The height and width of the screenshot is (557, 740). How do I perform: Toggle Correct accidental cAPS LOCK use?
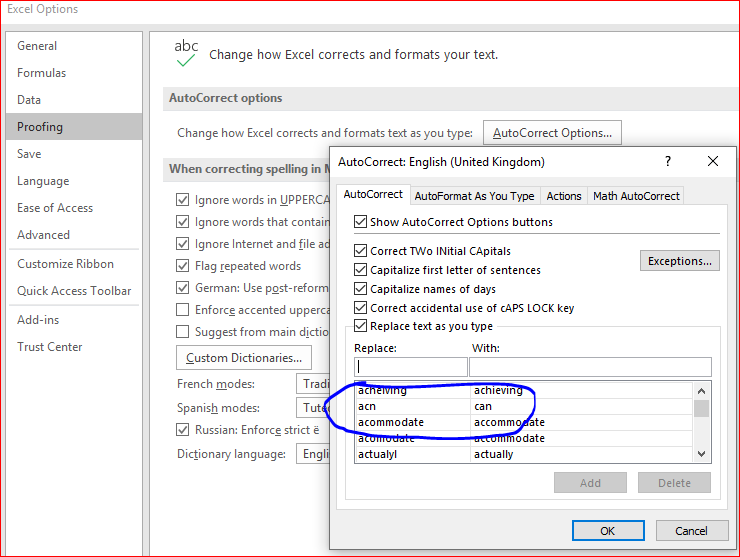point(360,308)
